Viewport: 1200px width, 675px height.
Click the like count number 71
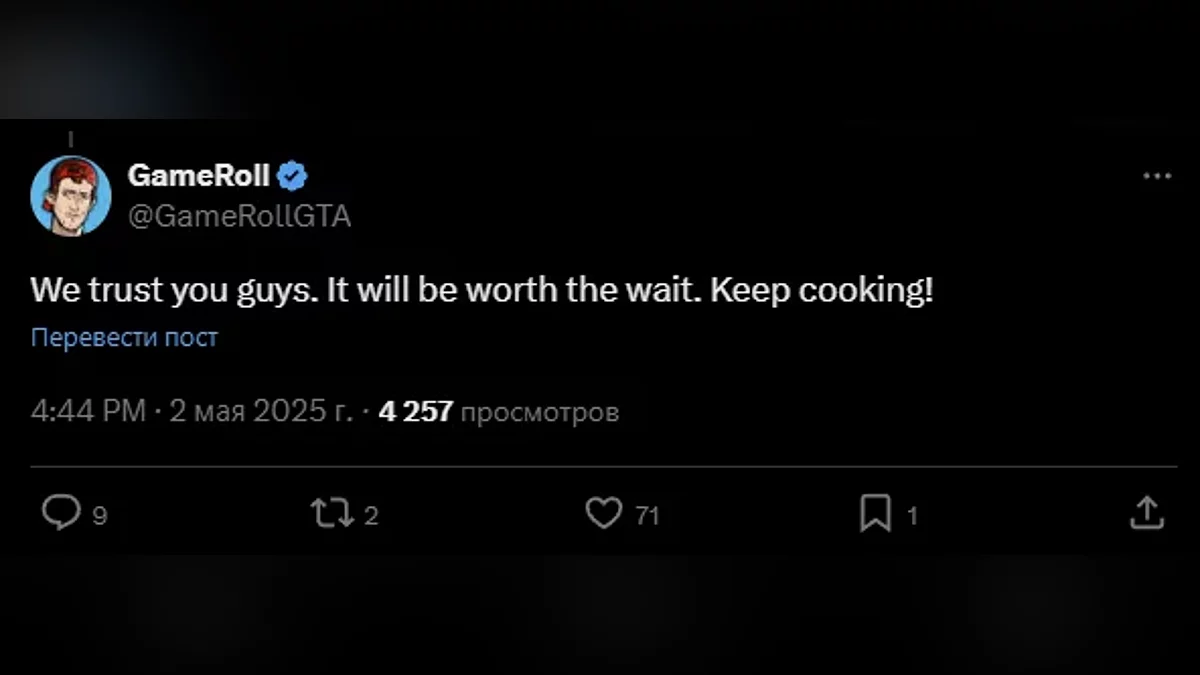click(x=647, y=516)
